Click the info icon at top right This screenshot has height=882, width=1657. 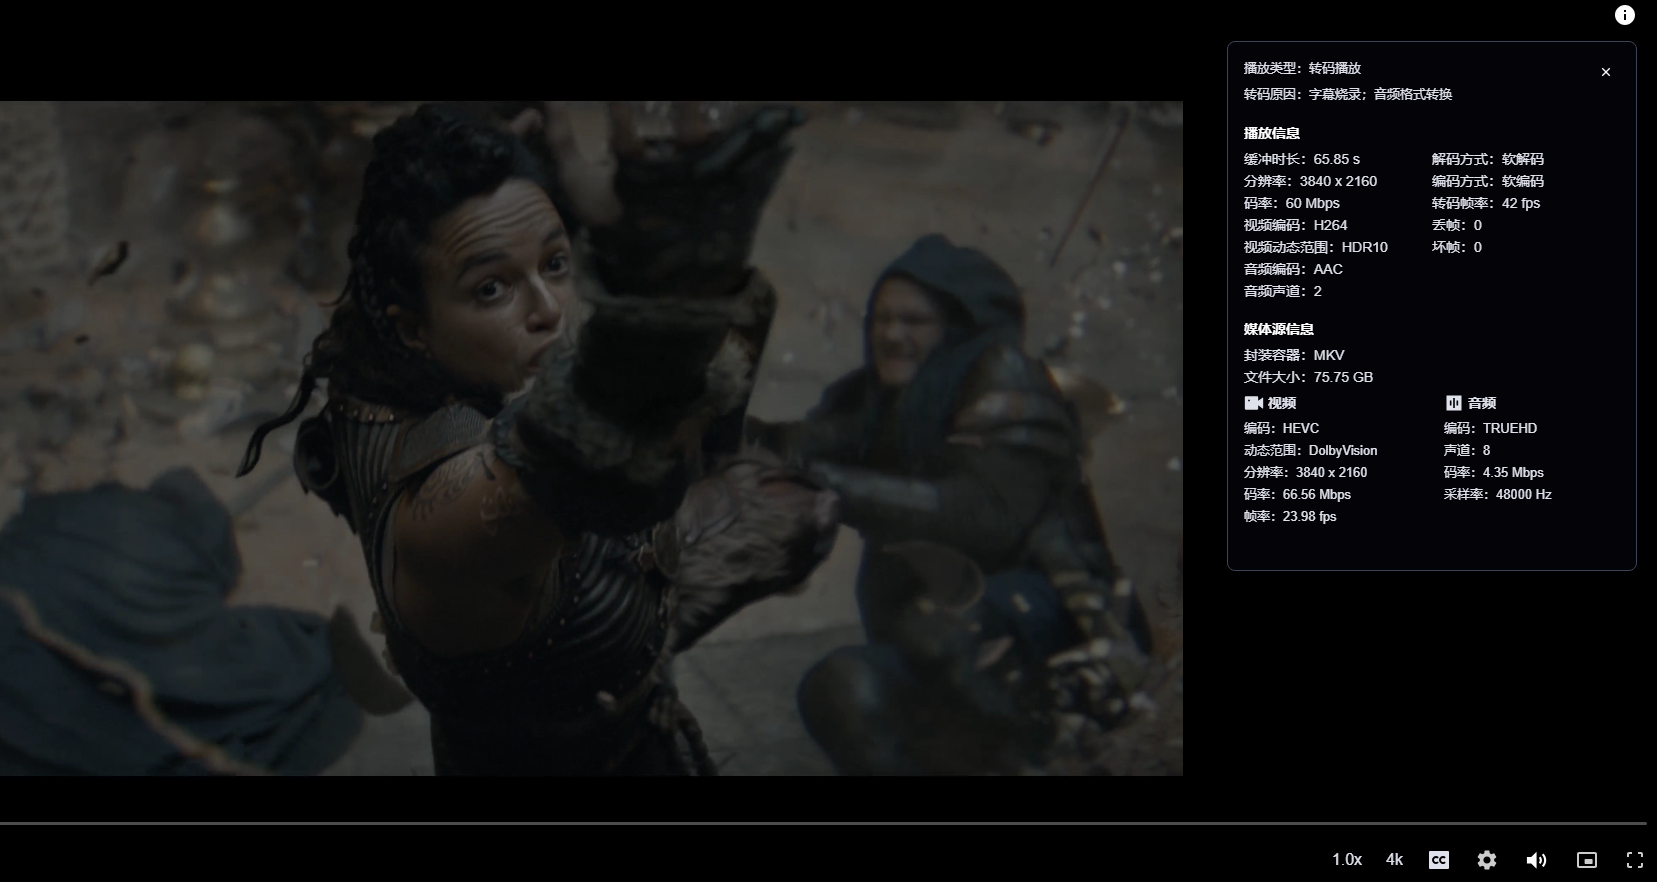click(1625, 15)
